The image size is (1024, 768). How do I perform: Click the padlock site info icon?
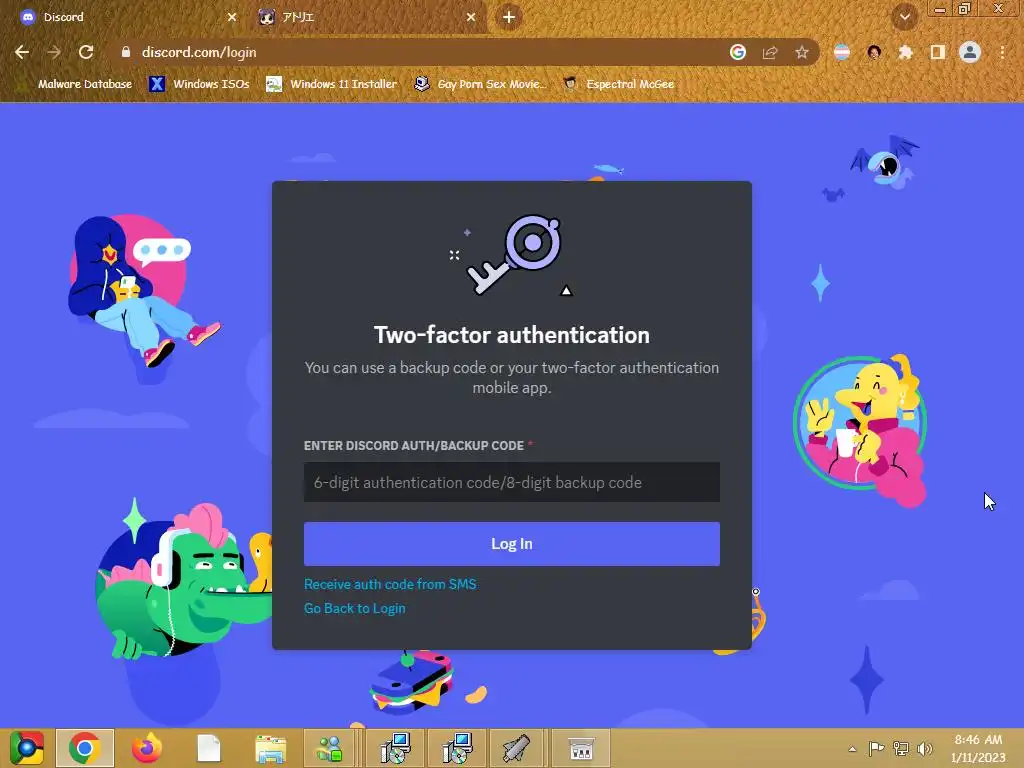click(x=126, y=52)
